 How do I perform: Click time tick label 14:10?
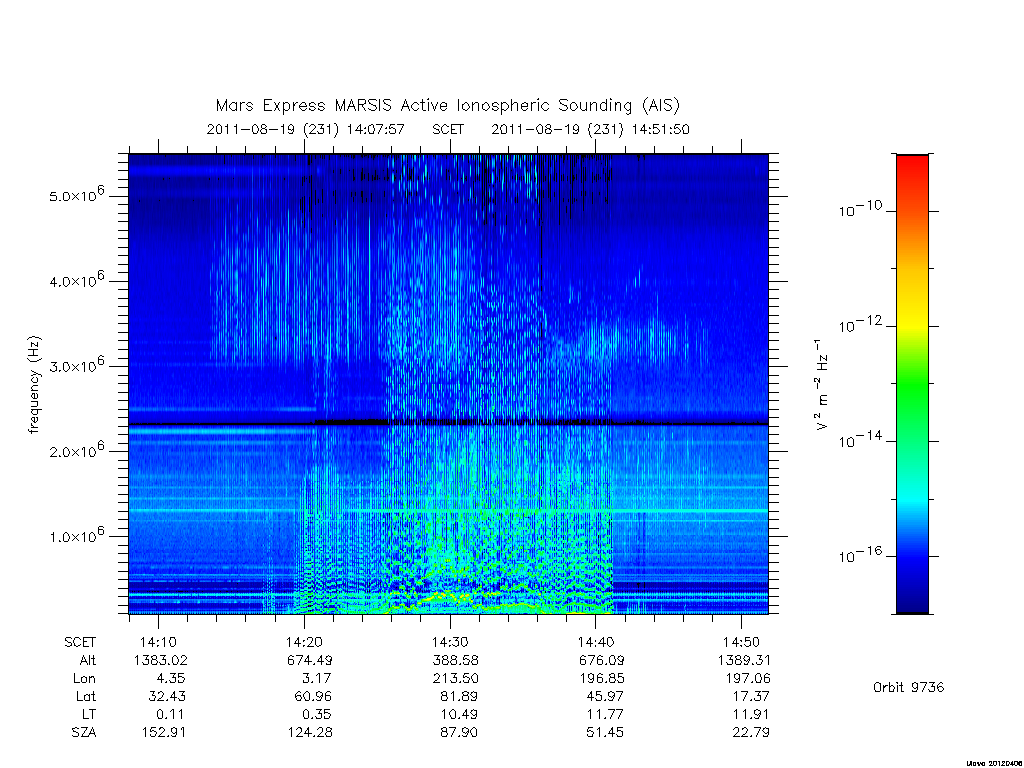[158, 643]
